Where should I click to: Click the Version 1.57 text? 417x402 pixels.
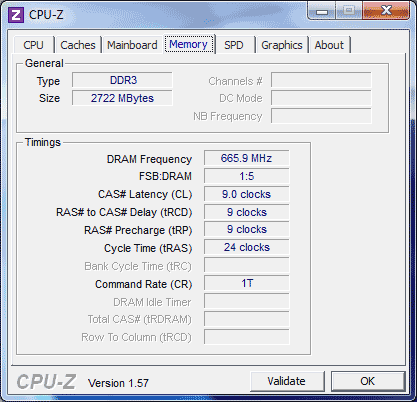118,383
